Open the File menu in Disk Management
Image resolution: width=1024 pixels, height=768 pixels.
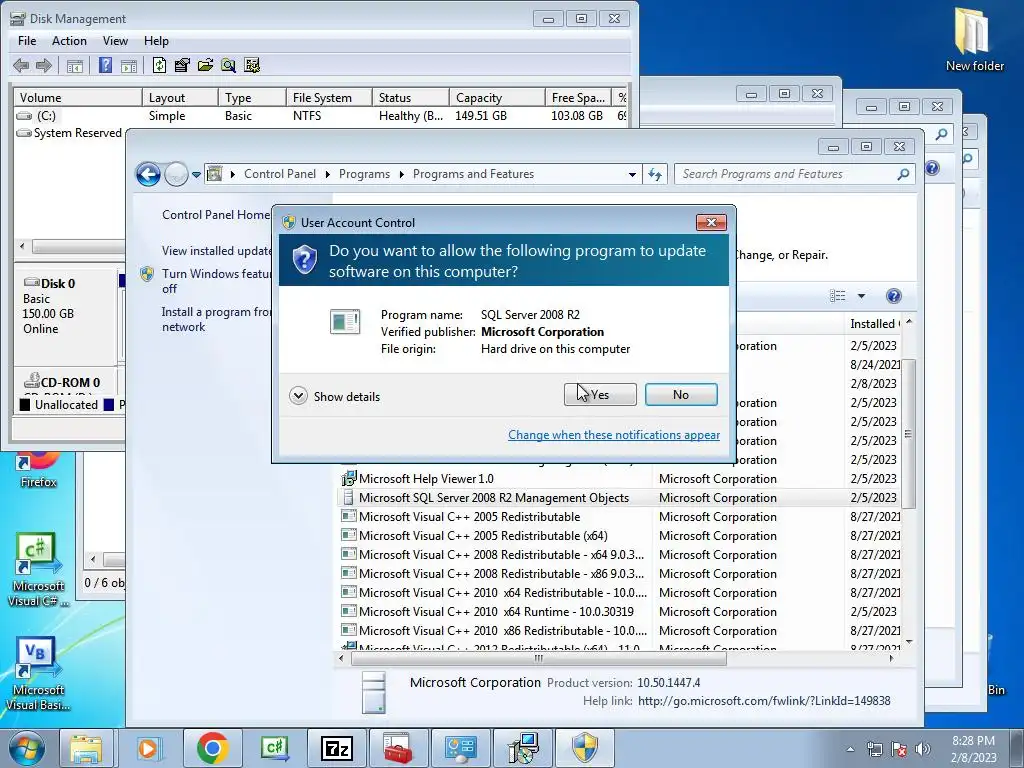[x=27, y=40]
